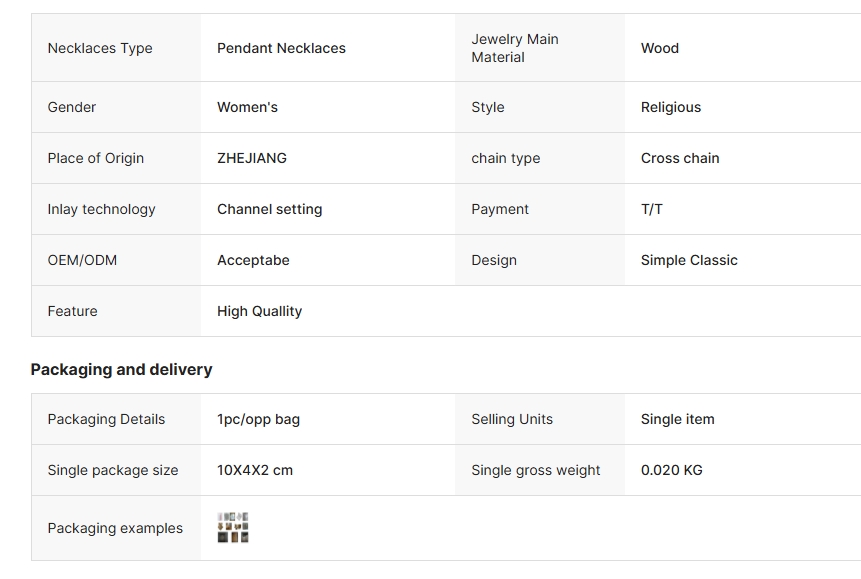Select the ZHEJIANG origin value
Viewport: 861px width, 579px height.
pyautogui.click(x=251, y=158)
